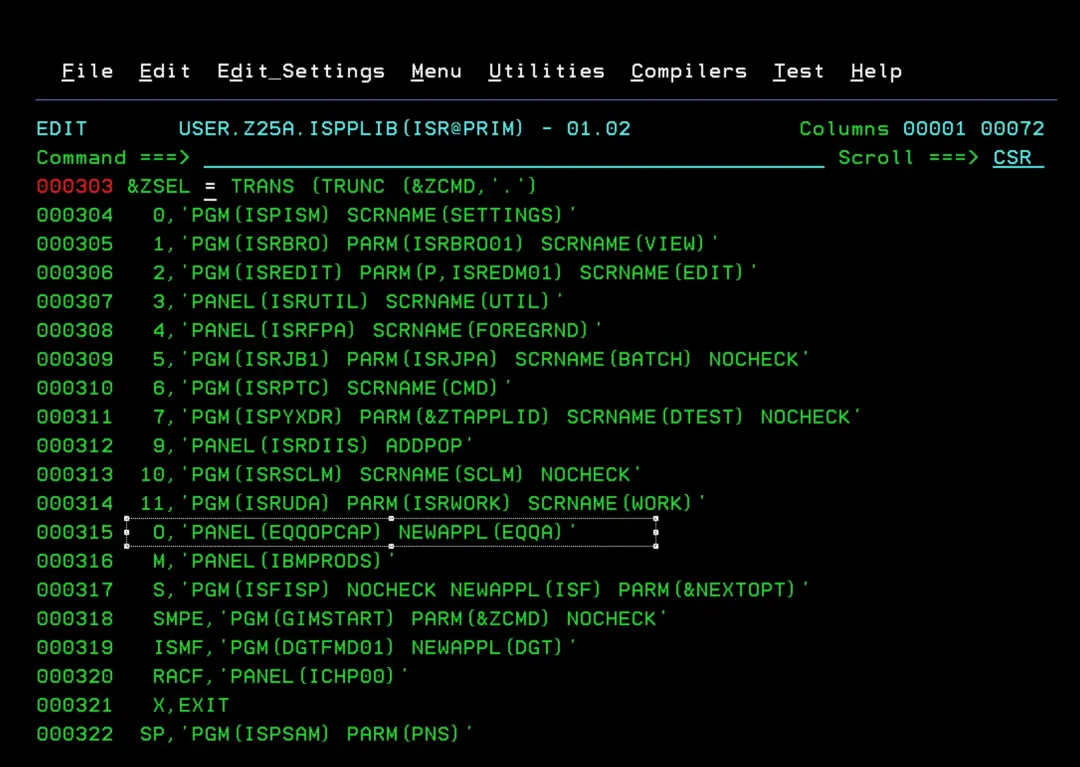Click the PGM(ISREDIT) SCRNAME(EDIT) line
Viewport: 1080px width, 767px height.
coord(455,273)
